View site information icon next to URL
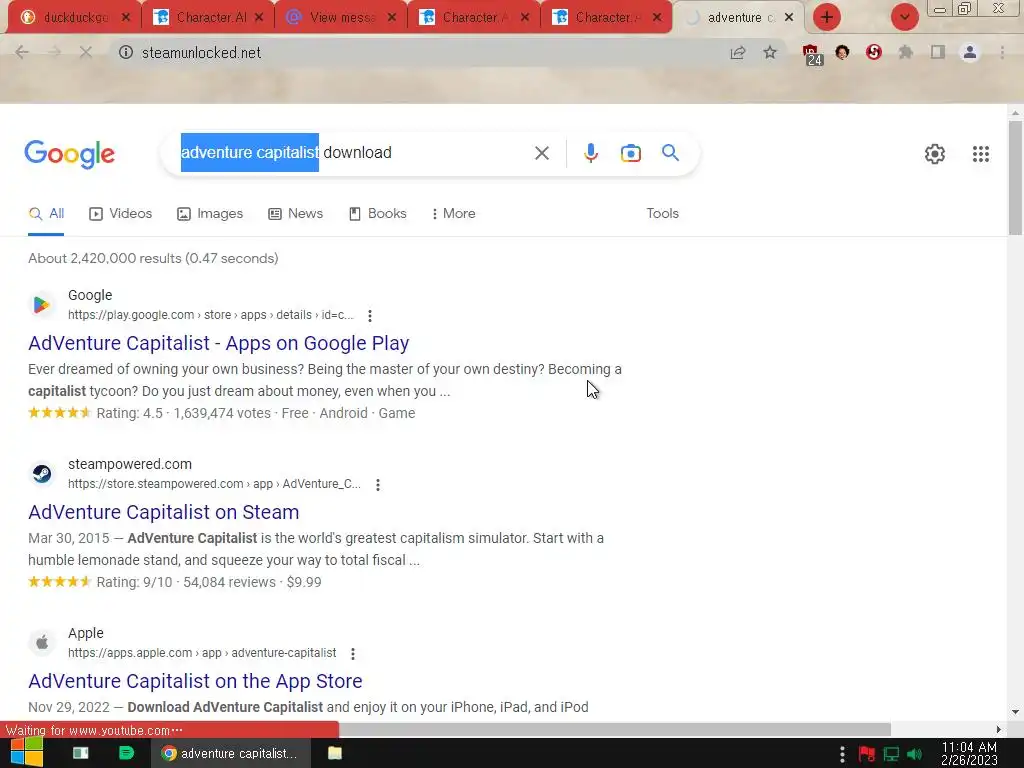 click(125, 52)
